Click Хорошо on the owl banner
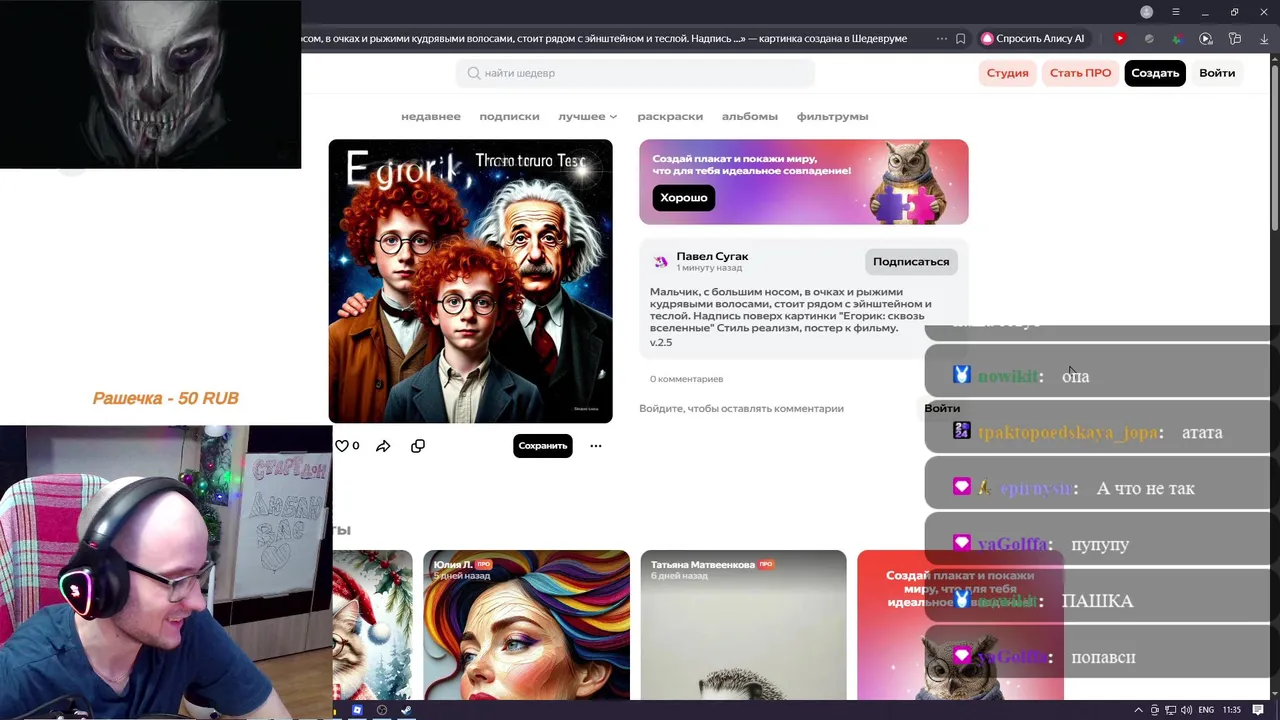 684,197
